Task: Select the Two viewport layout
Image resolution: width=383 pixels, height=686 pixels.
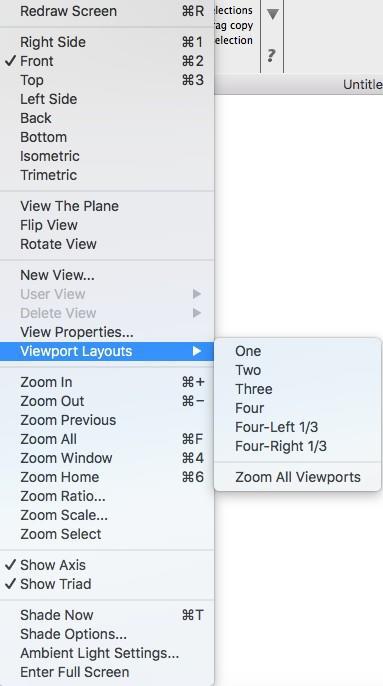Action: tap(298, 370)
